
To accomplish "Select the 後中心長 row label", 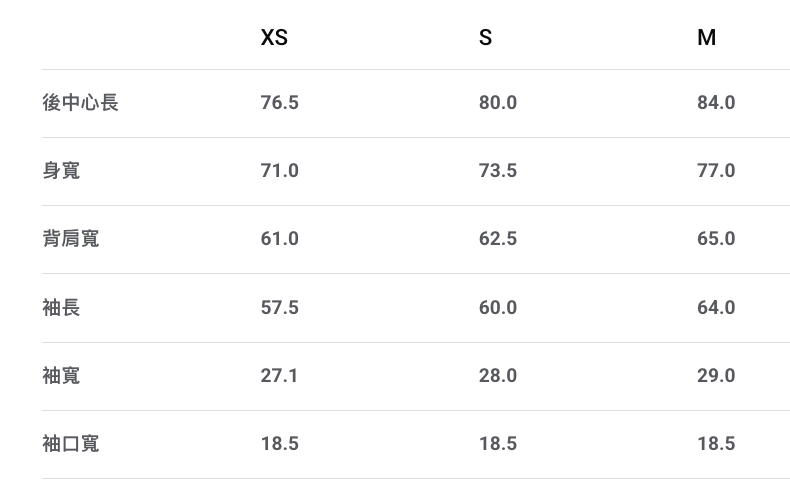I will (80, 102).
